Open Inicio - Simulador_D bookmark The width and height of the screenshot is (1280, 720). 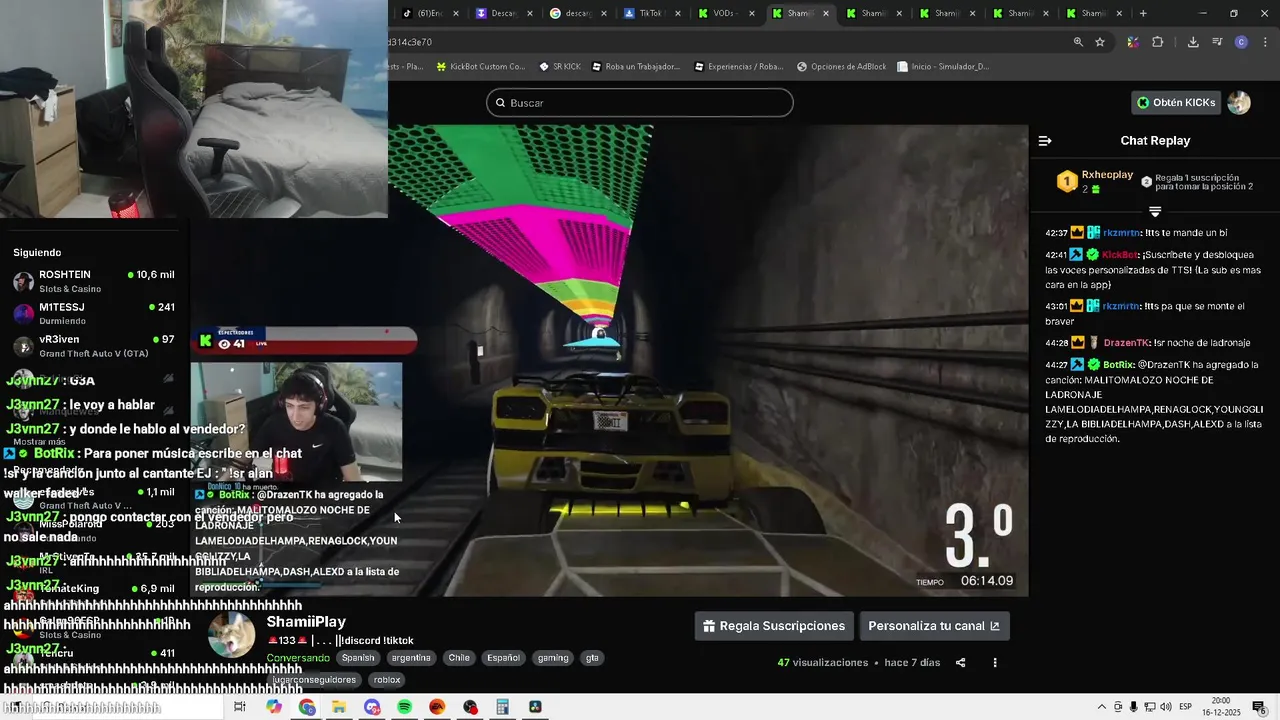[943, 67]
